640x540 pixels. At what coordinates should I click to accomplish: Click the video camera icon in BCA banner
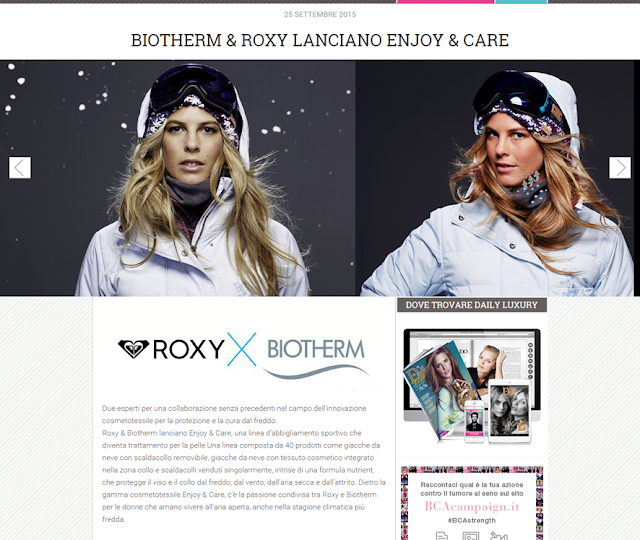499,536
